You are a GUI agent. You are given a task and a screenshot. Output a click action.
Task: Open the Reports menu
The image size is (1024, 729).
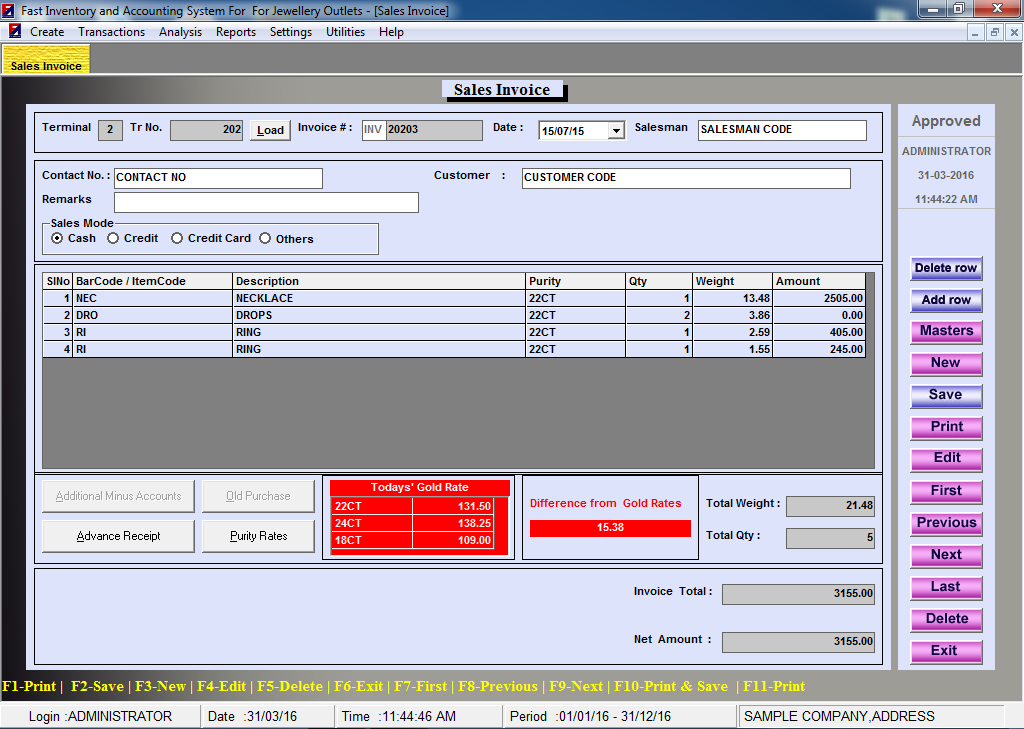(235, 32)
